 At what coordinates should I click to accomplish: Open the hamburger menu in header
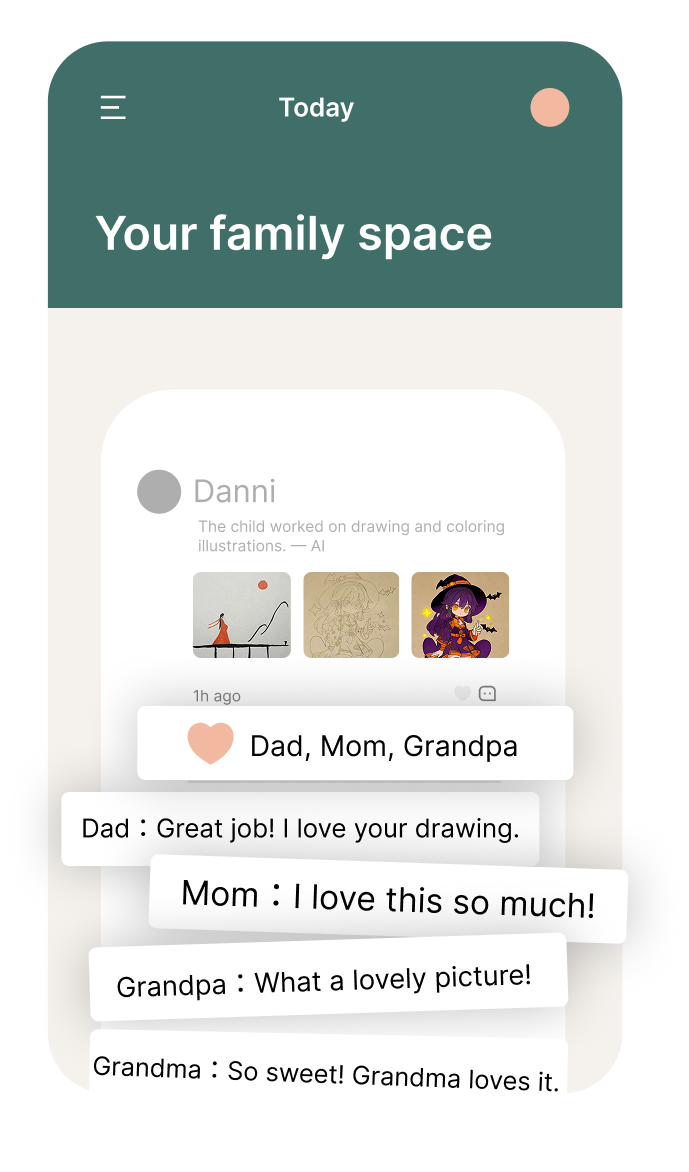(113, 108)
